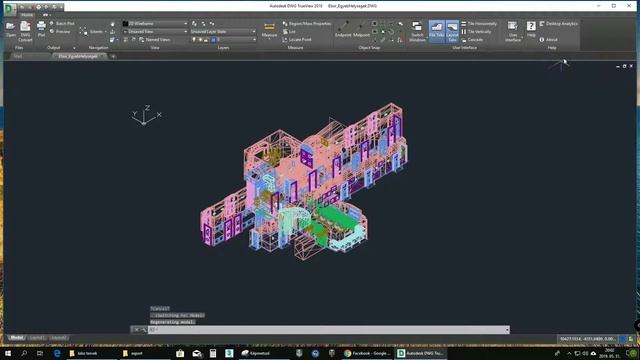Open 2D Wireframe visual style dropdown
Screen dimensions: 640x360
[155, 24]
